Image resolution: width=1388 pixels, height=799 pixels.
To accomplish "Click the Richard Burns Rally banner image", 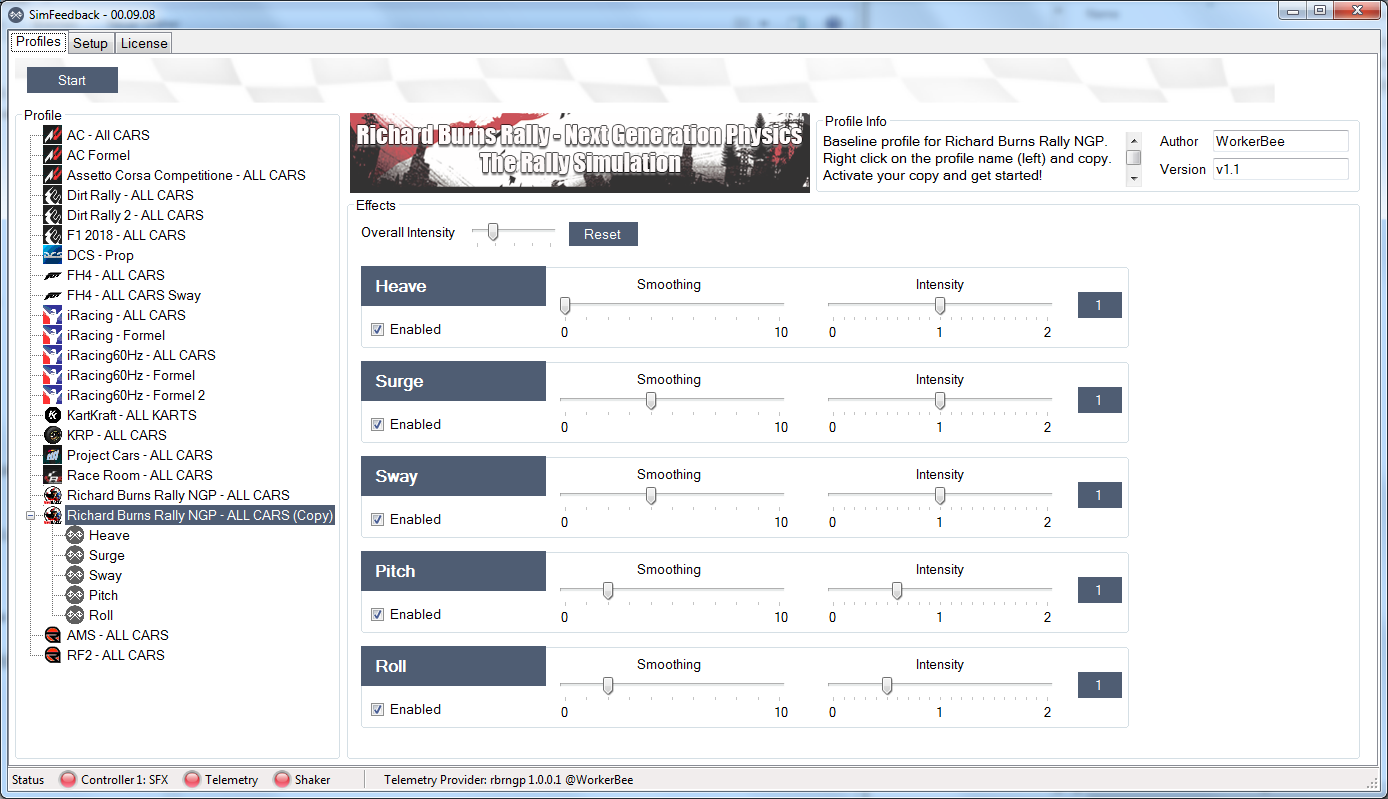I will pos(580,152).
